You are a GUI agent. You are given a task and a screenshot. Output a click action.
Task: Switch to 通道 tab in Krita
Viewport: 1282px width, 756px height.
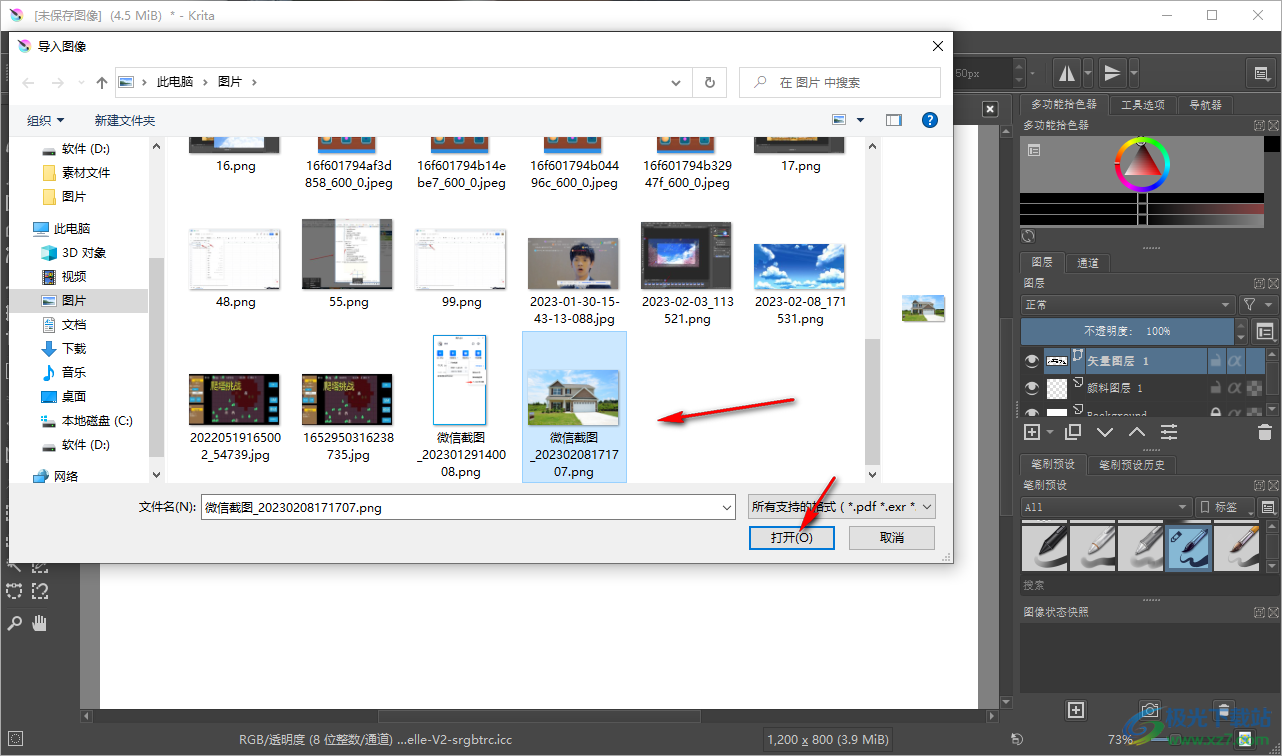[x=1088, y=263]
